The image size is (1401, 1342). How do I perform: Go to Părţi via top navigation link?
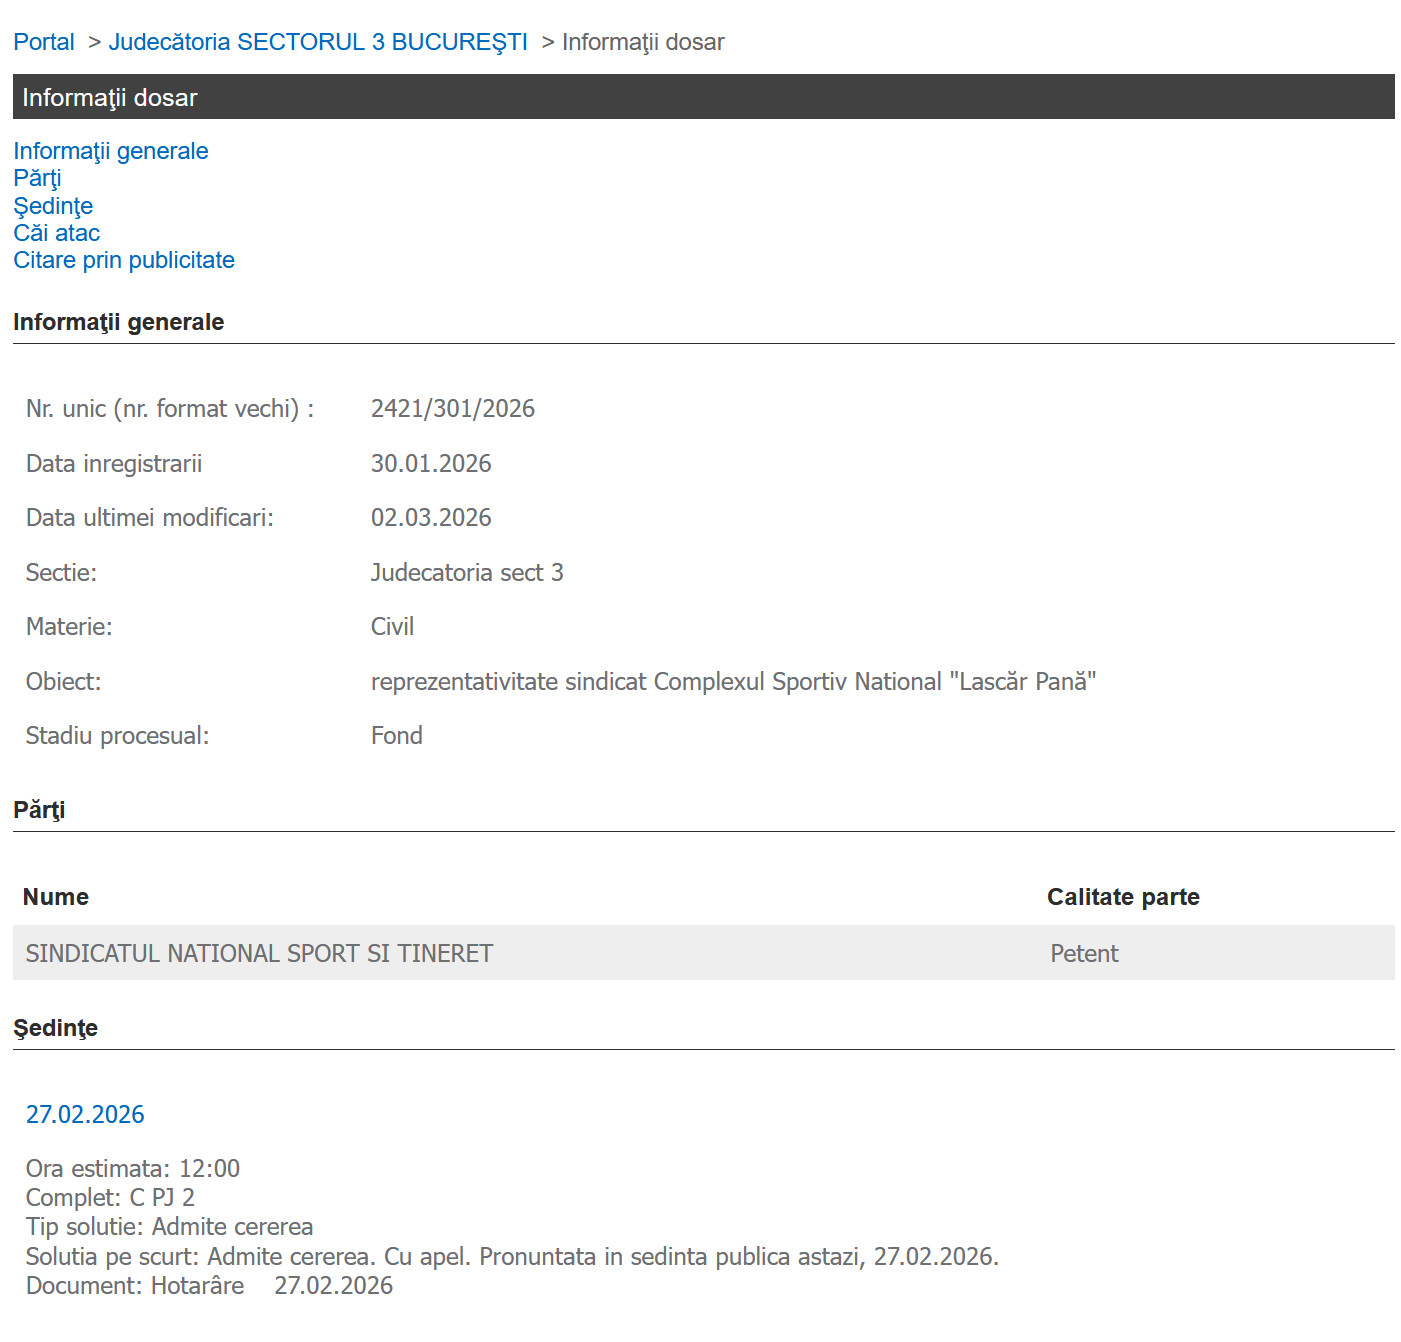coord(37,178)
